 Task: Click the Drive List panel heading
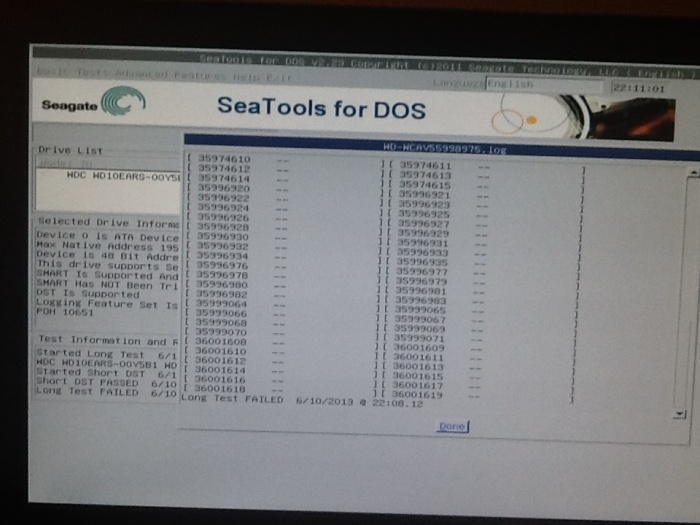coord(71,150)
